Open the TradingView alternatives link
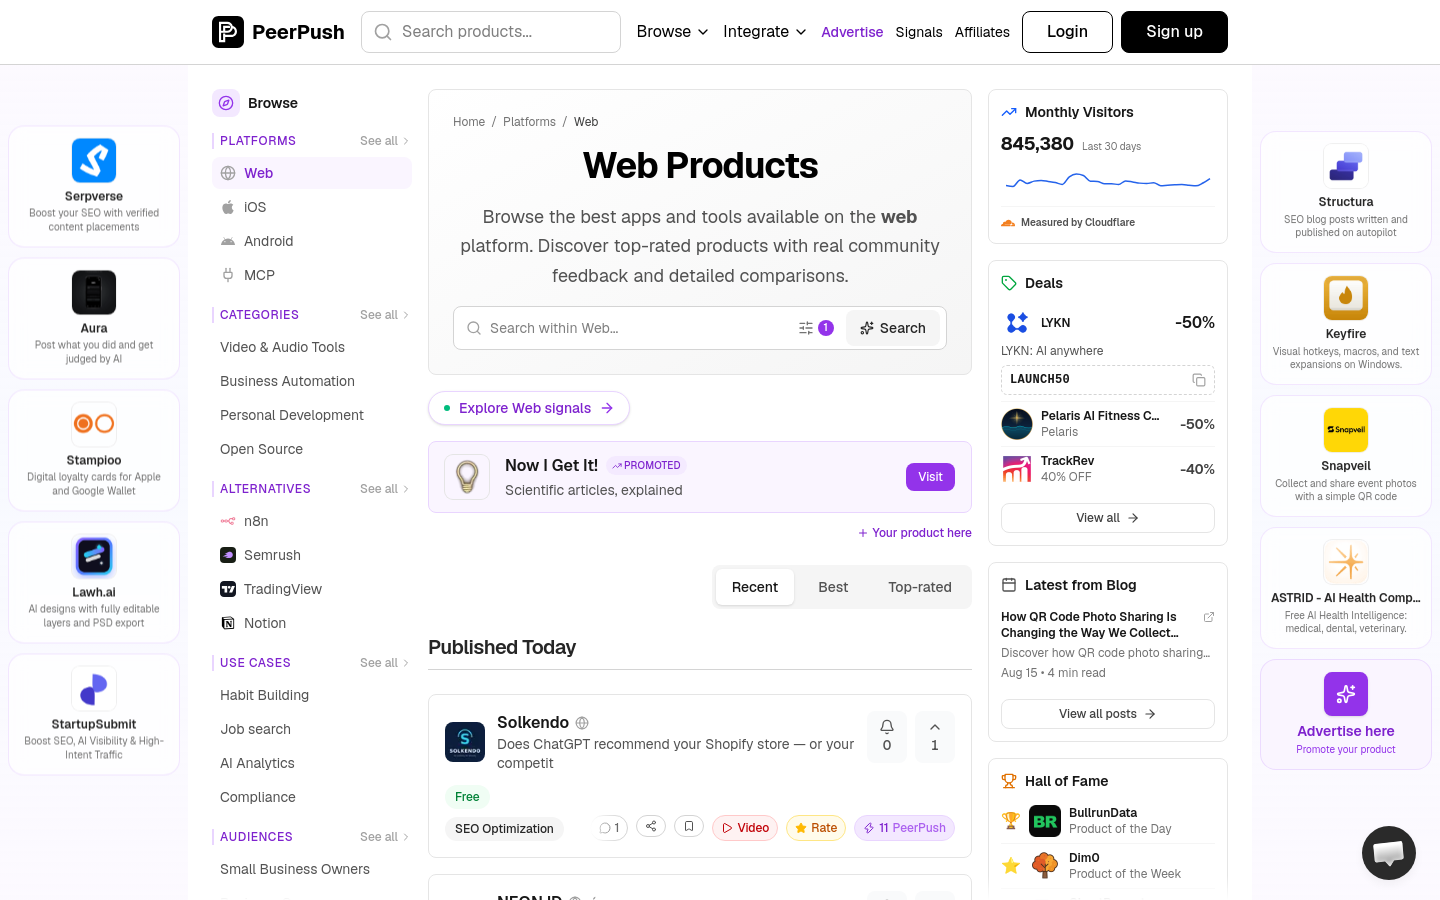 312,589
